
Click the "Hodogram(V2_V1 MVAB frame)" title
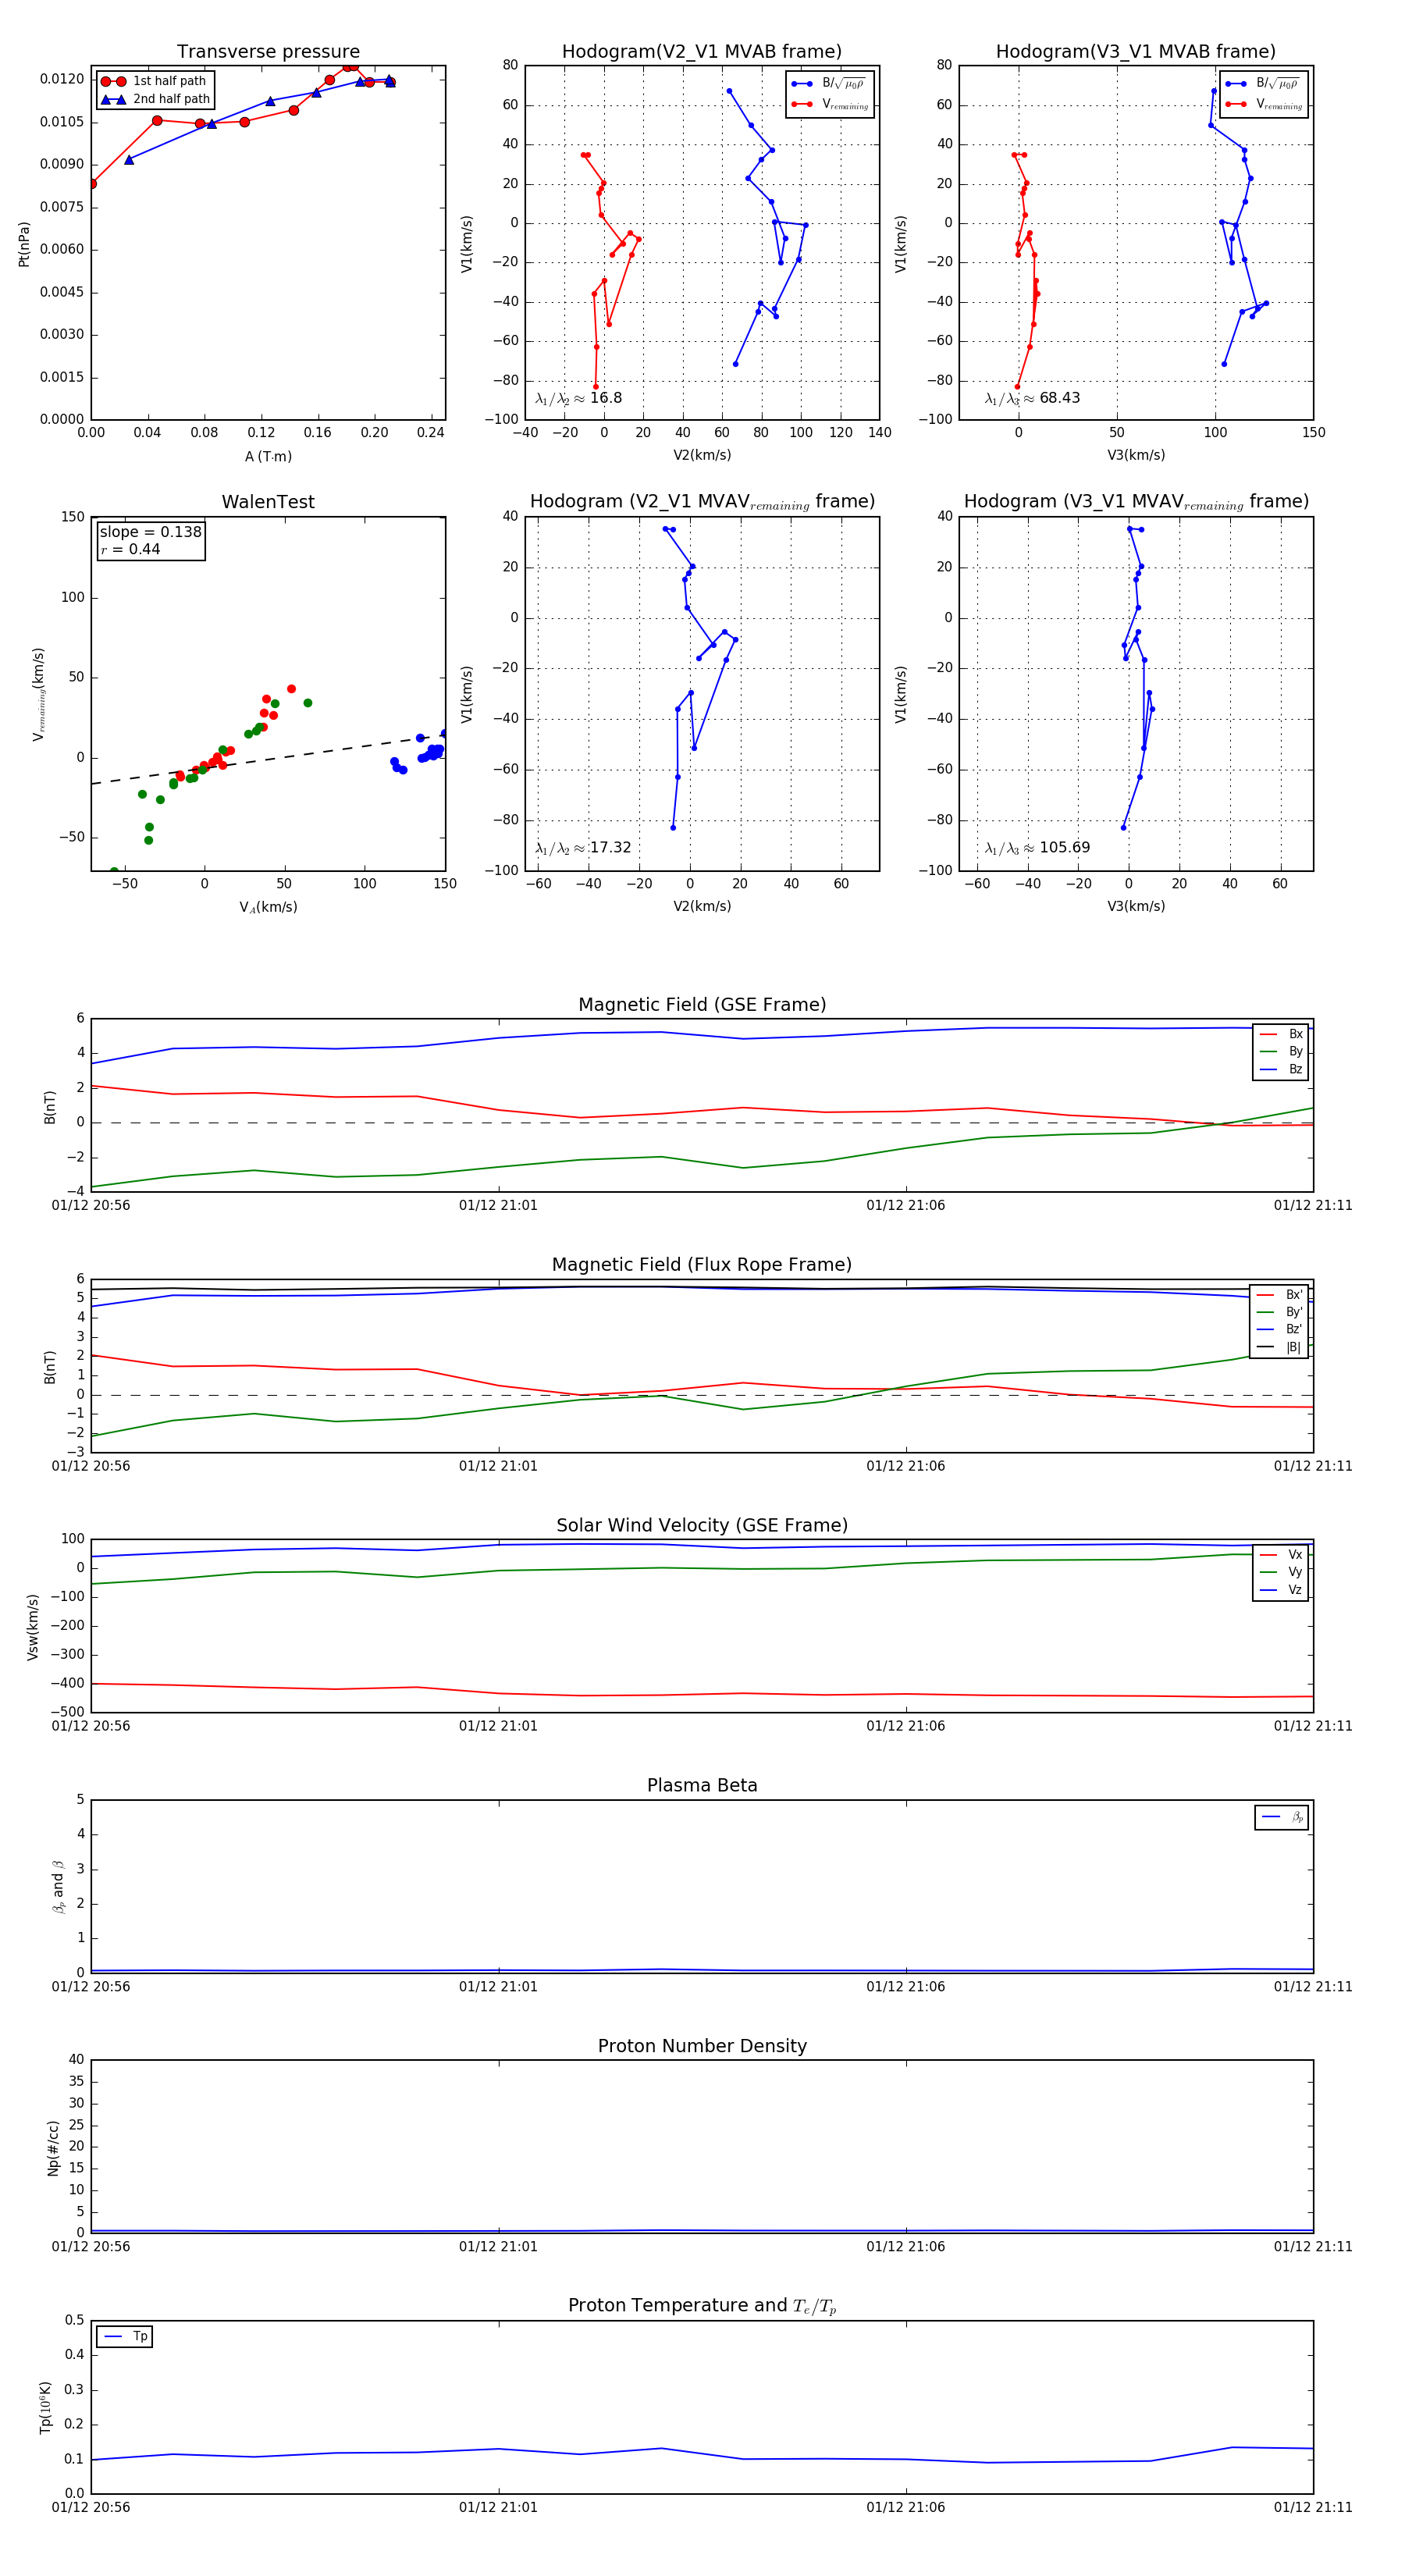pyautogui.click(x=702, y=52)
